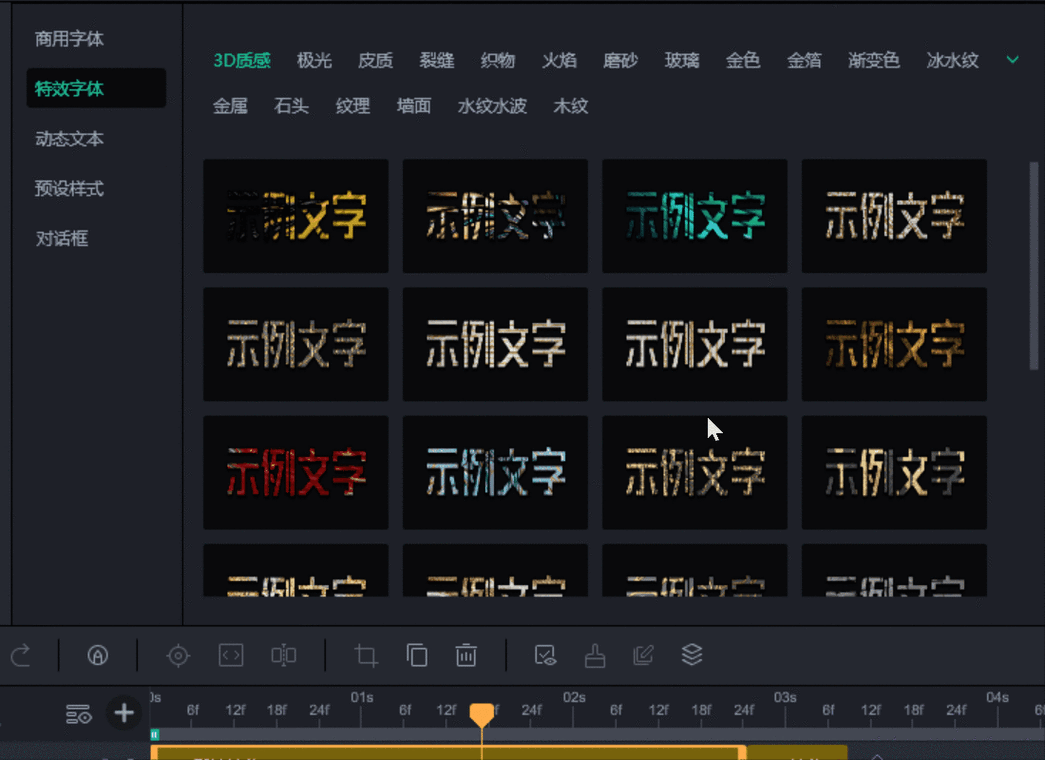Open the edit pencil icon

(x=642, y=655)
